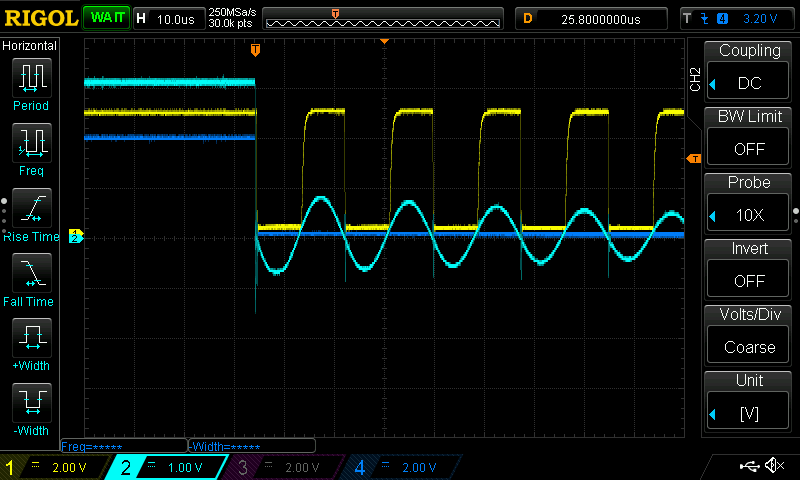Select the Freq measurement icon
Screen dimensions: 800x480
pos(32,143)
